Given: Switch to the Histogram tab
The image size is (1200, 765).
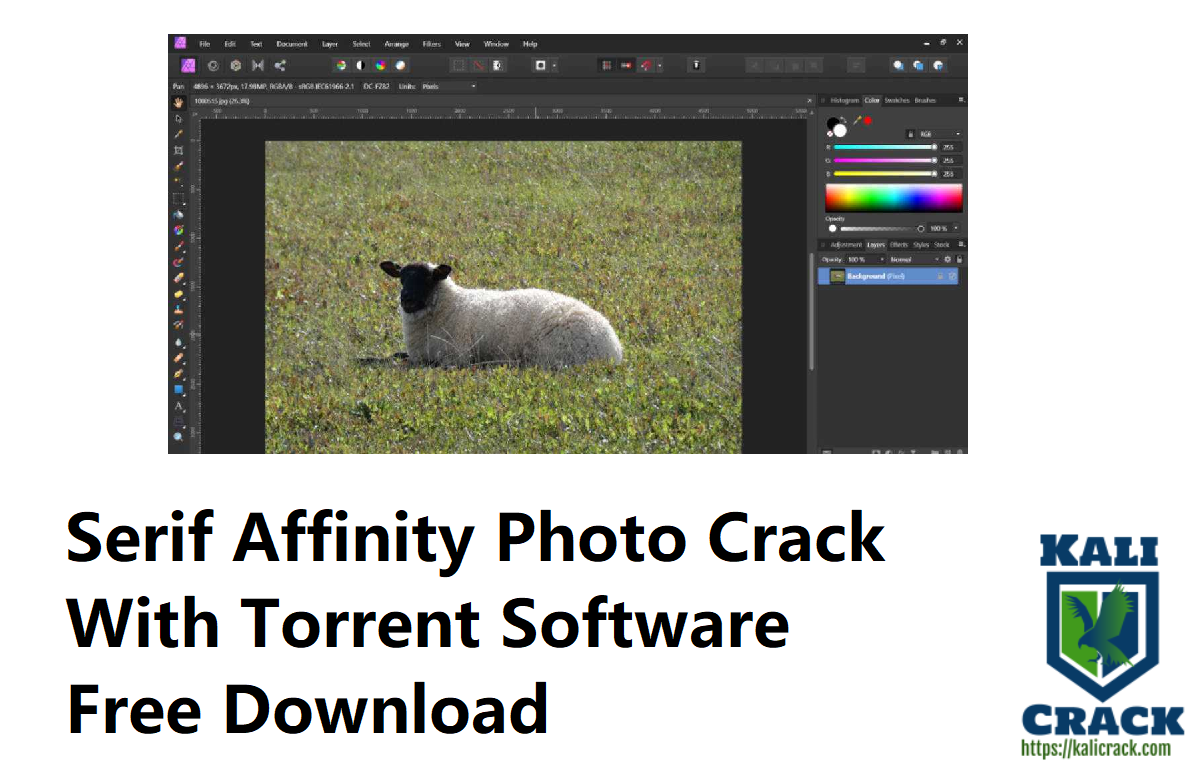Looking at the screenshot, I should click(x=844, y=100).
